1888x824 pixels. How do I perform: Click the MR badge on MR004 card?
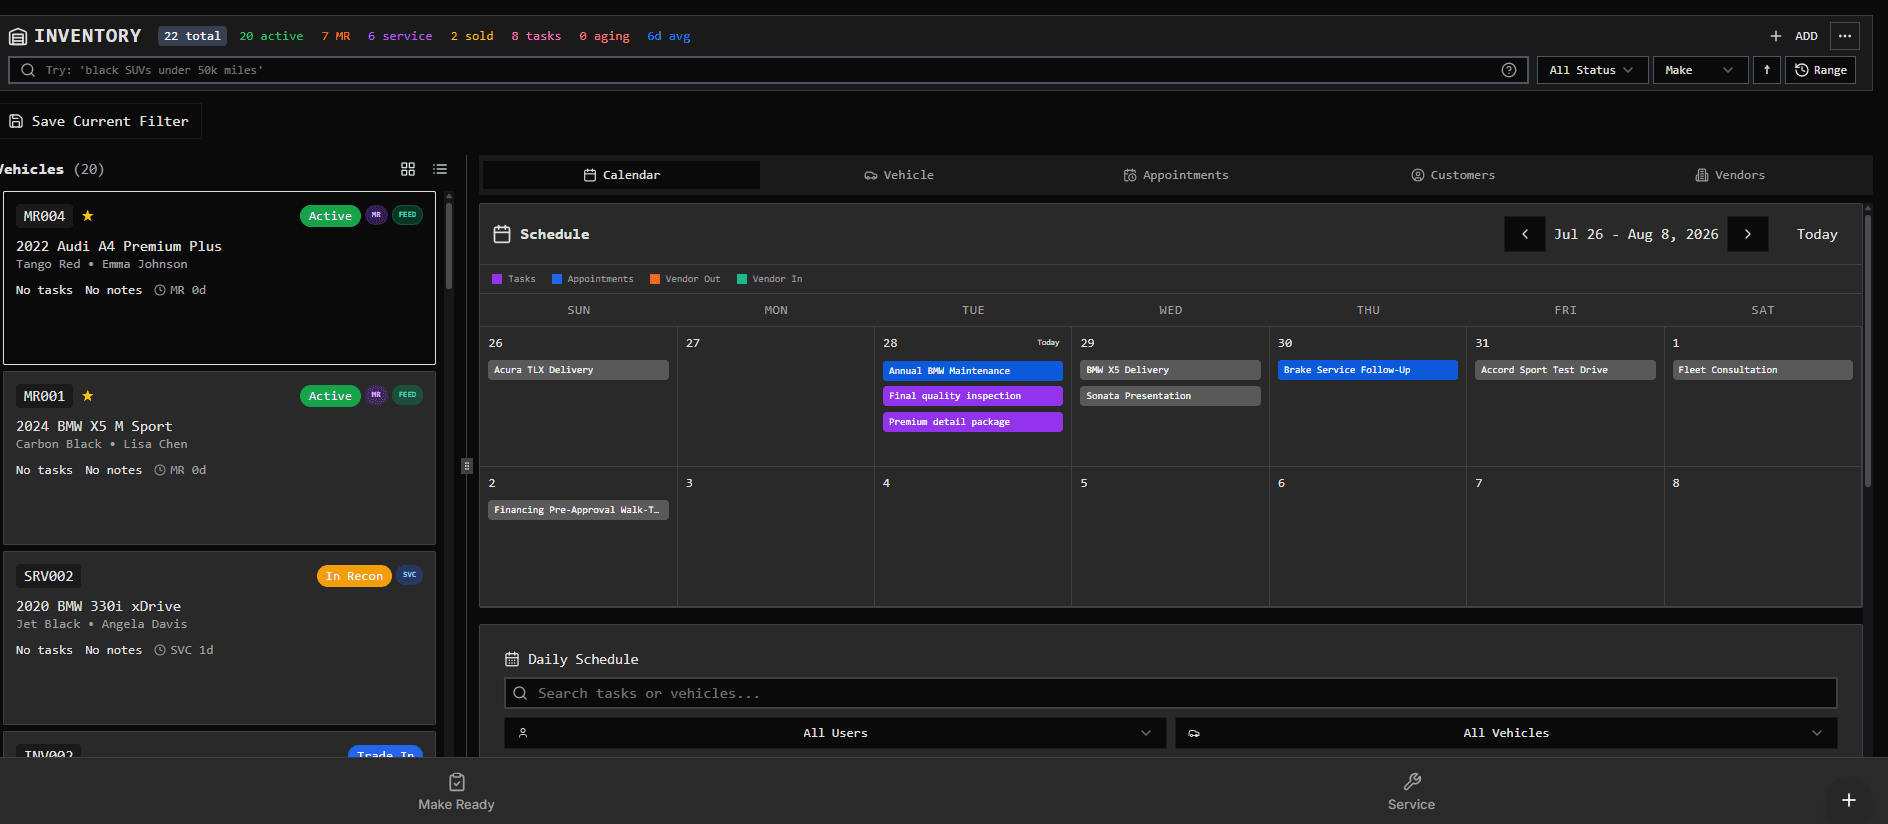376,215
